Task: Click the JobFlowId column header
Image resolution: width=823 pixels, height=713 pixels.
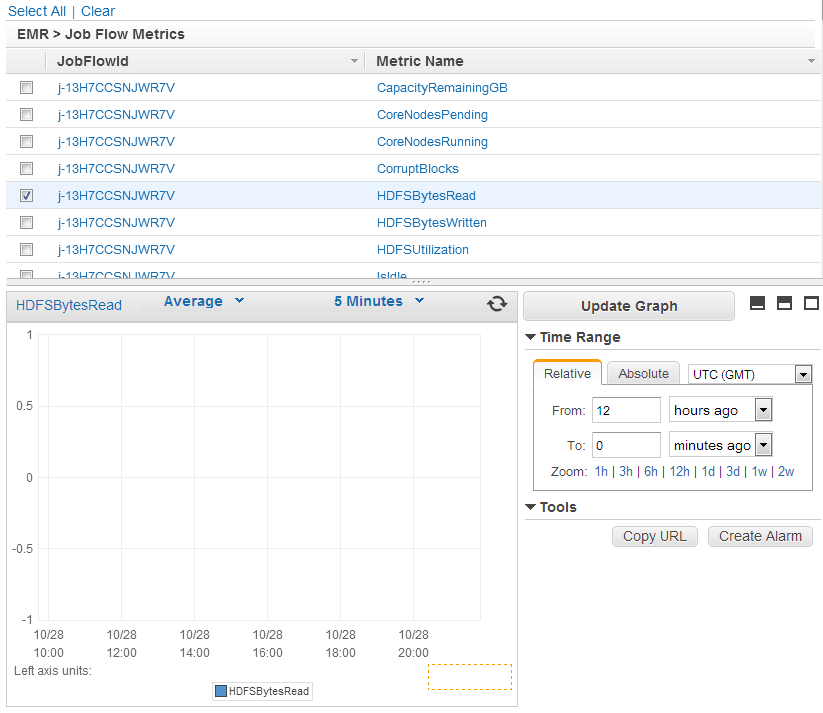Action: (x=93, y=61)
